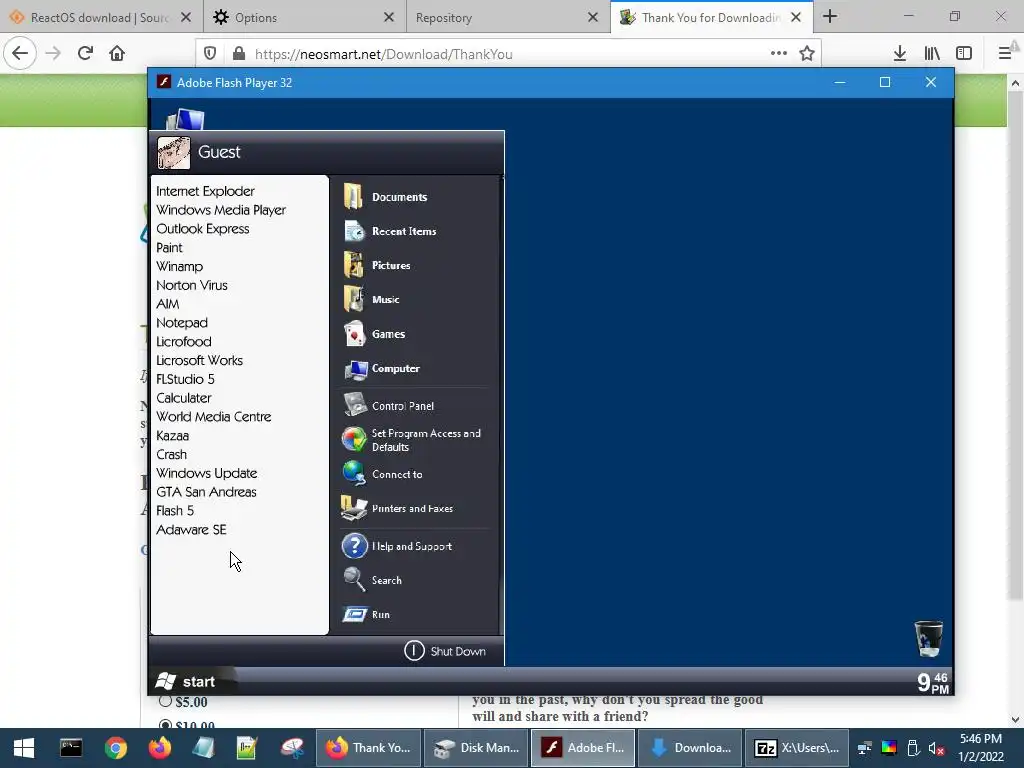The width and height of the screenshot is (1024, 768).
Task: Open the Run icon
Action: (355, 615)
